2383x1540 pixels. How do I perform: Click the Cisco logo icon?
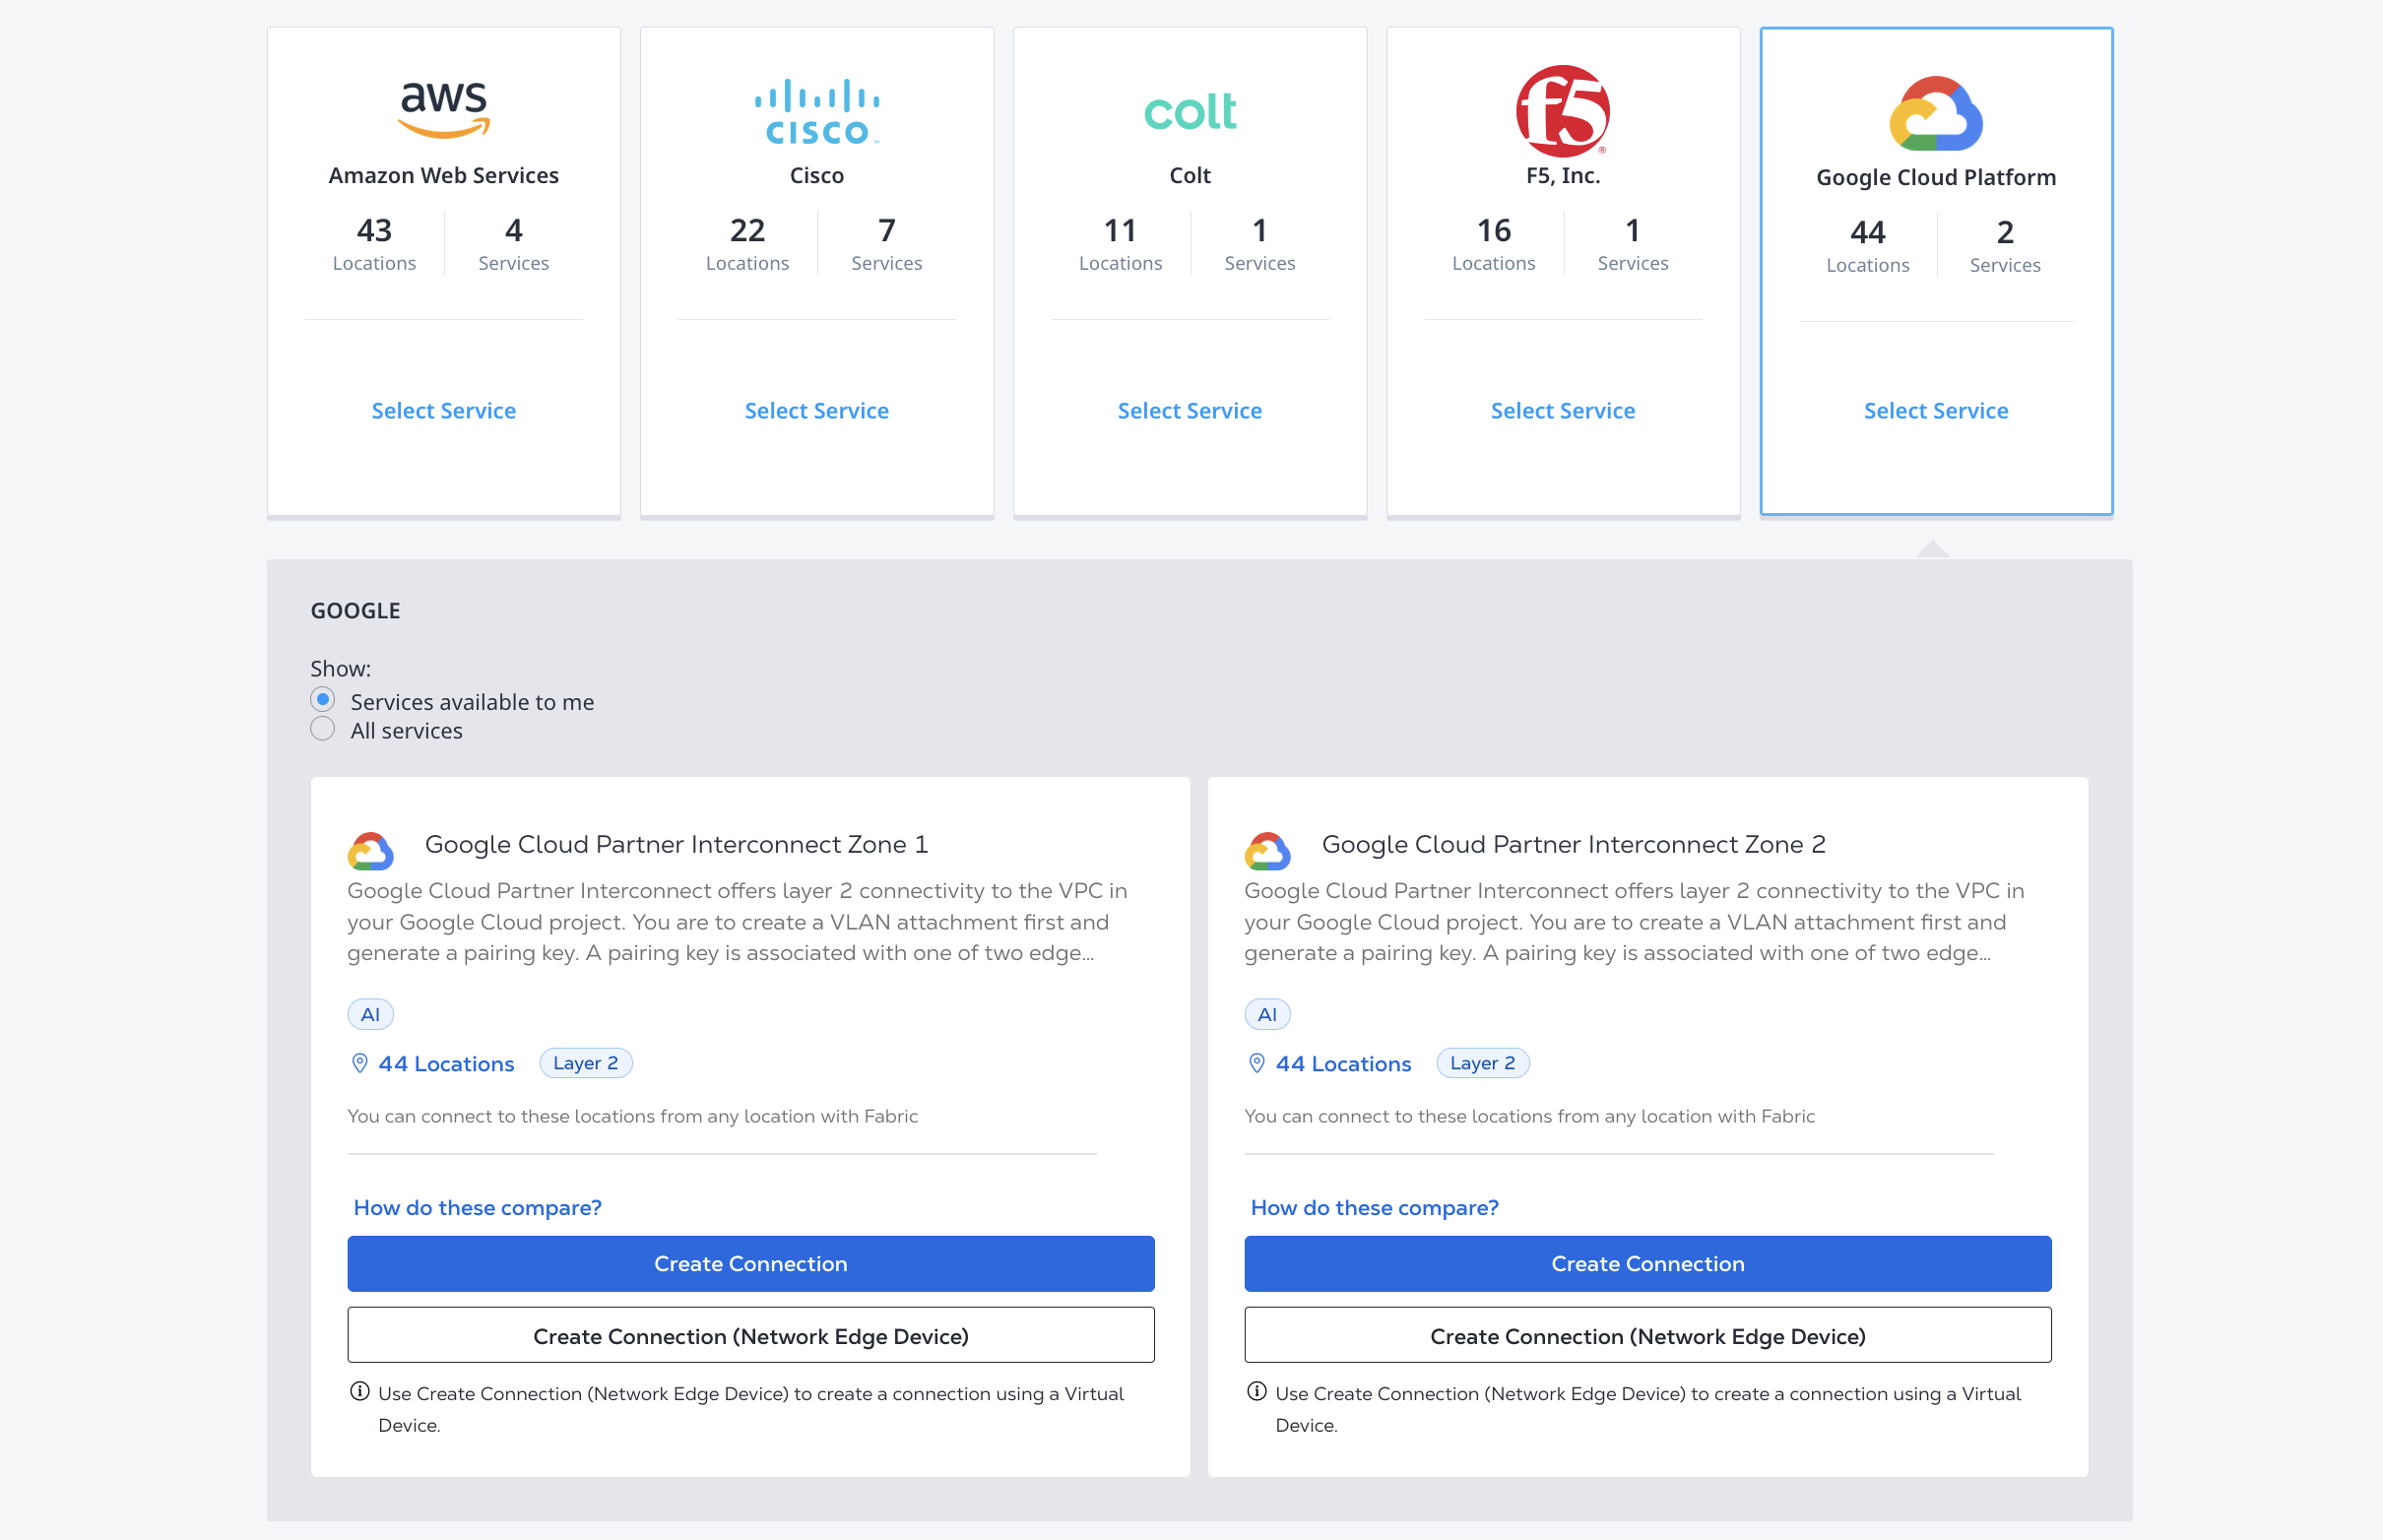click(816, 111)
